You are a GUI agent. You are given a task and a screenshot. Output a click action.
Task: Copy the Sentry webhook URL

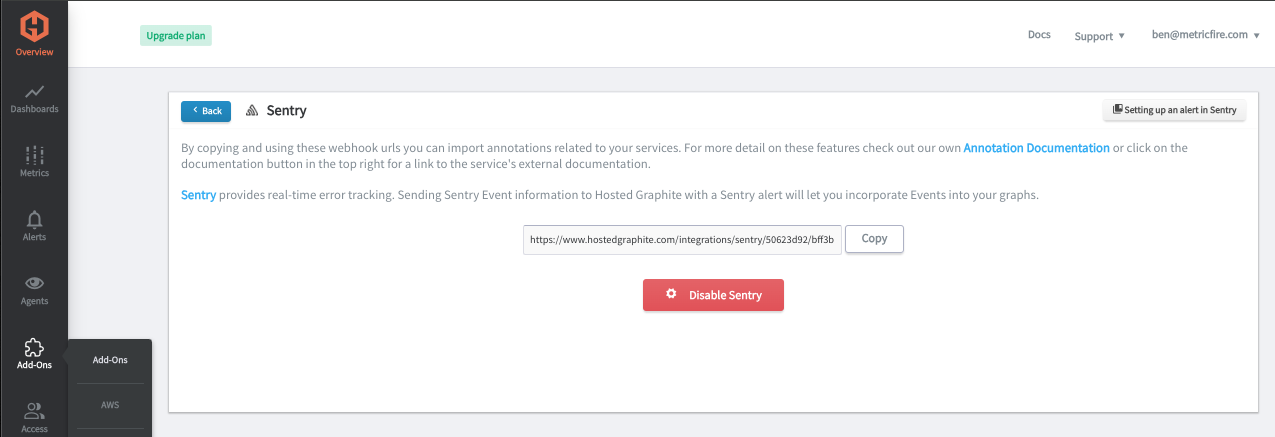(874, 239)
